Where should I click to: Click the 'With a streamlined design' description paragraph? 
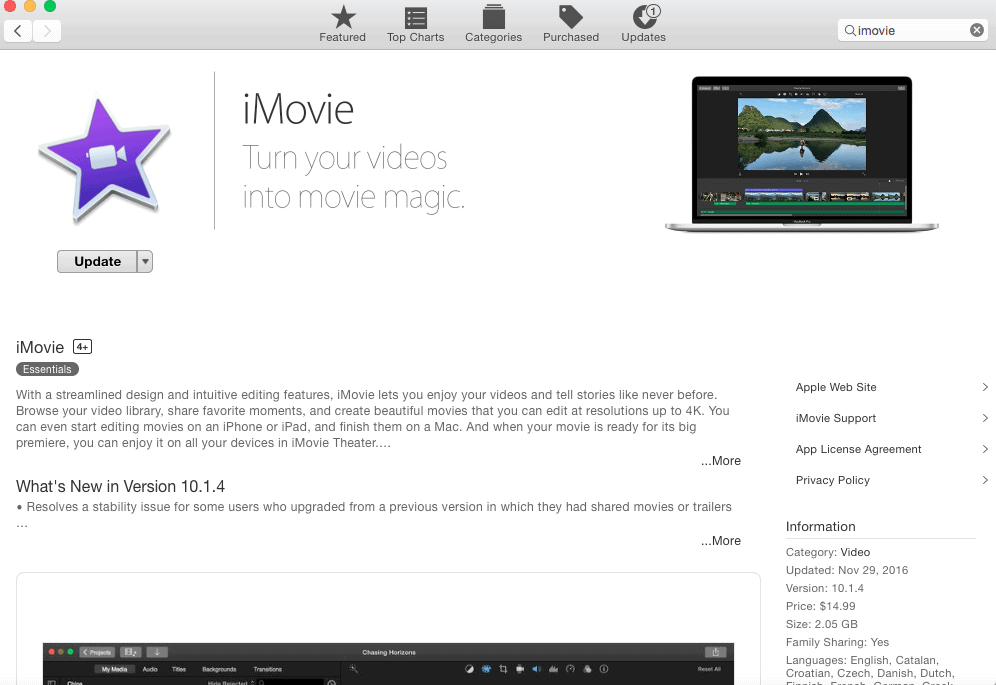[x=373, y=419]
